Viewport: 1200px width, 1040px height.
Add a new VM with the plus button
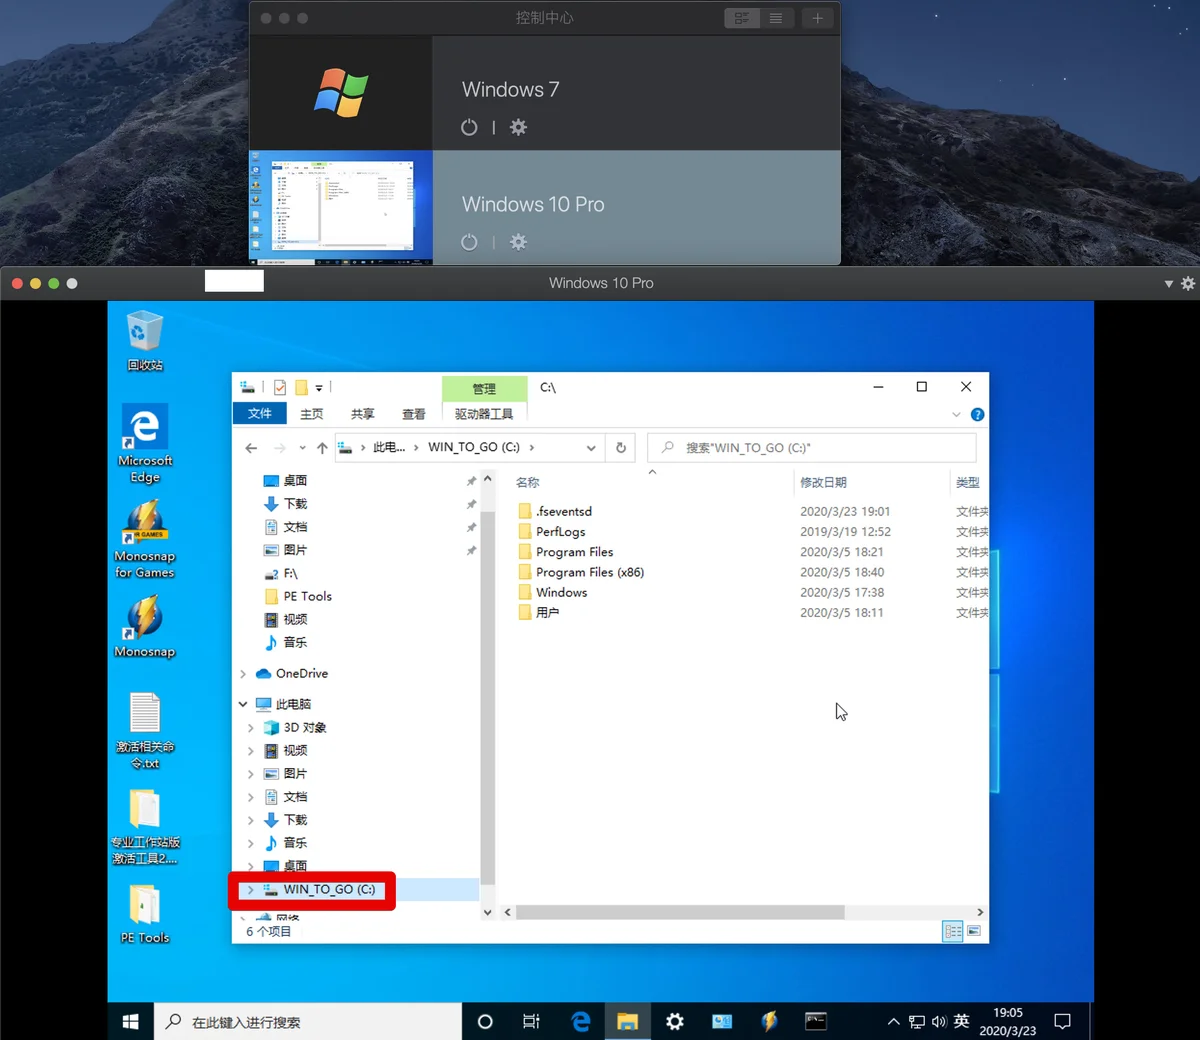[817, 18]
